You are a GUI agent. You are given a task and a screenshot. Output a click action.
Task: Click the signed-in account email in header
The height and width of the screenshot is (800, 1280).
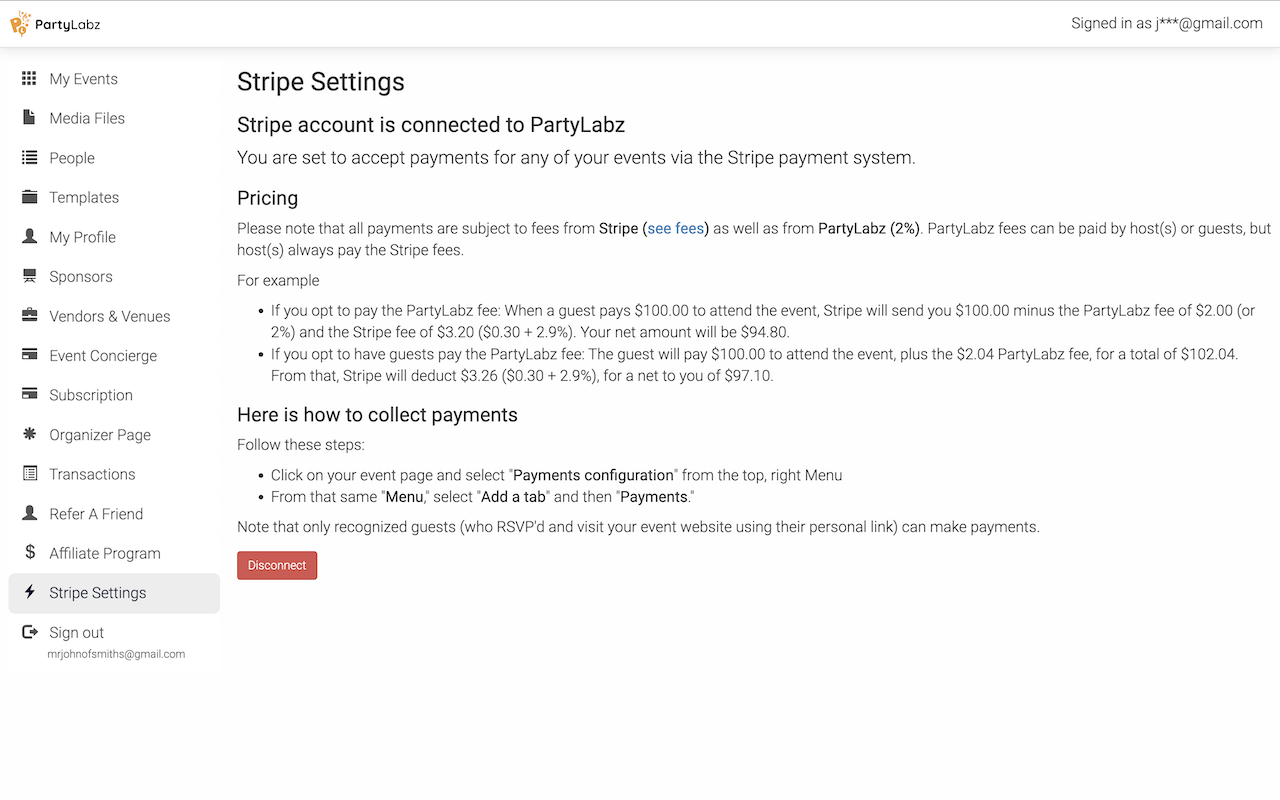pos(1166,23)
